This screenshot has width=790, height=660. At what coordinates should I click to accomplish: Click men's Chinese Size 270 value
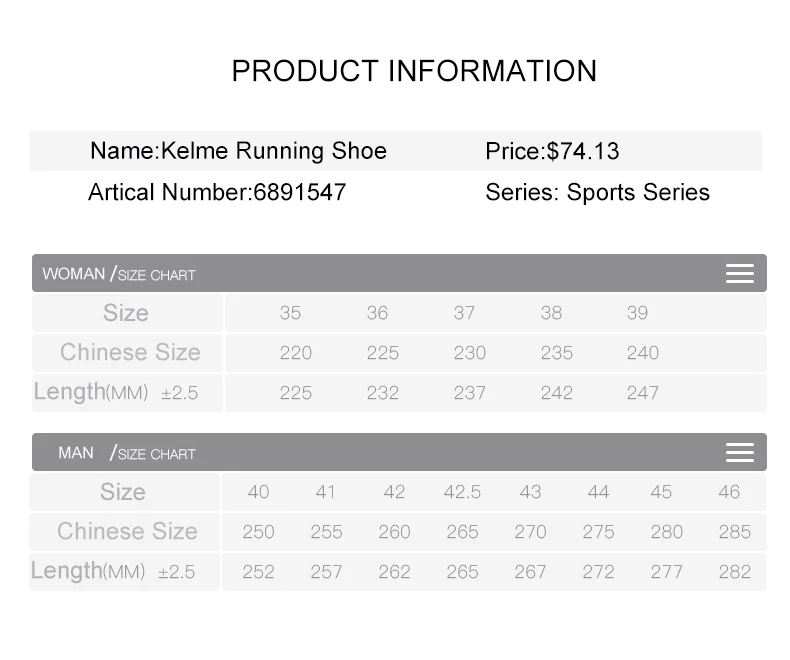tap(530, 532)
